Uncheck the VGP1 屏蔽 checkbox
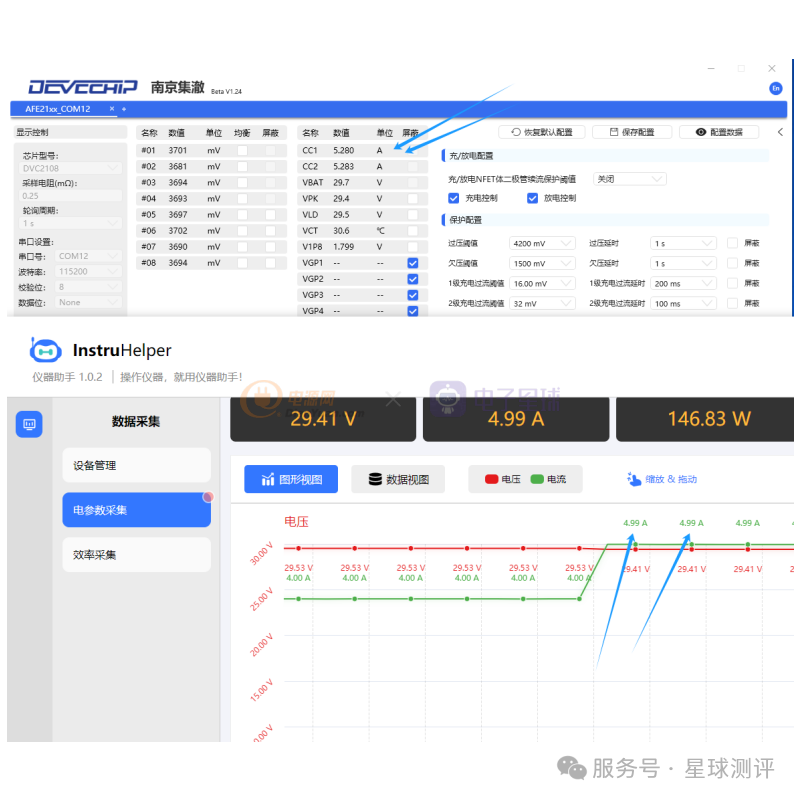Viewport: 800px width, 800px height. [x=412, y=263]
